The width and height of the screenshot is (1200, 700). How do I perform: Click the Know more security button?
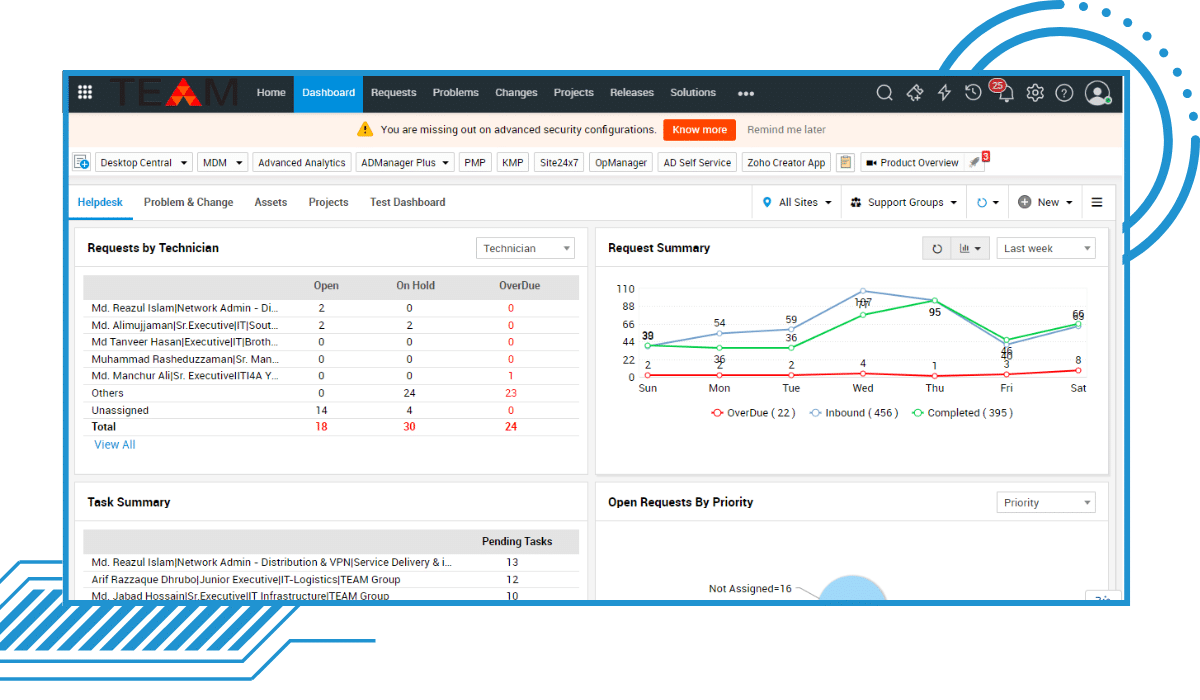pyautogui.click(x=699, y=129)
